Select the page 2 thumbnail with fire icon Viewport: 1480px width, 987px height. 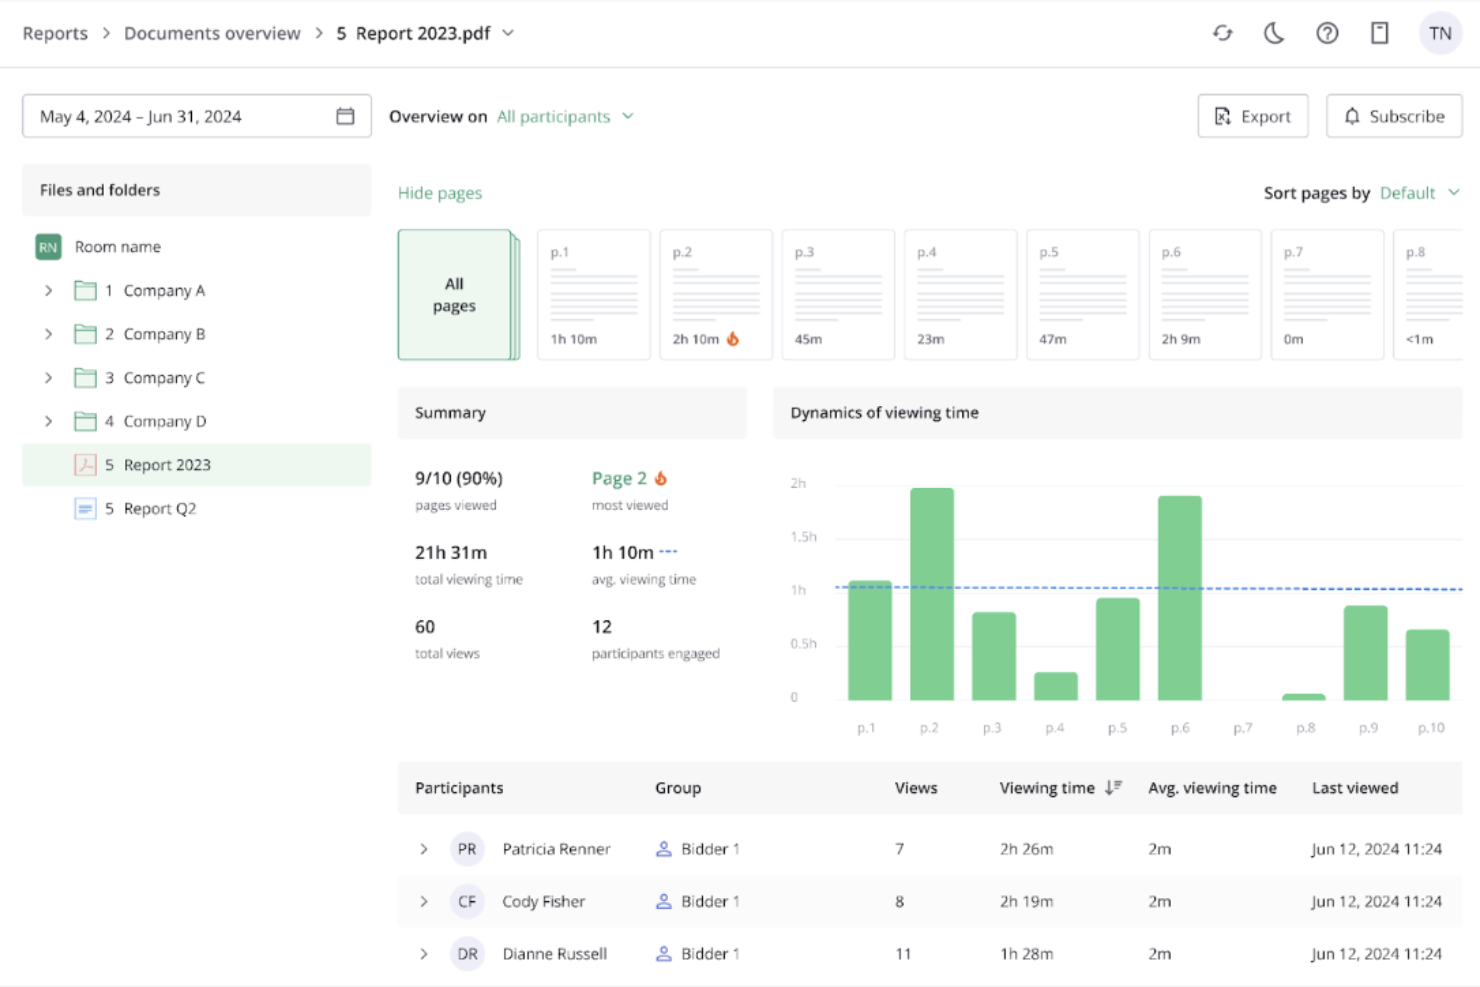(715, 294)
